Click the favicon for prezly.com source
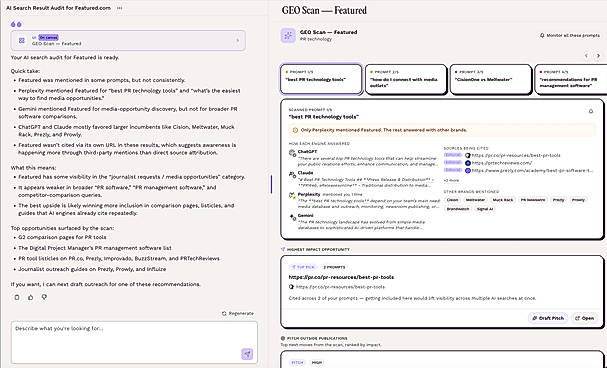Viewport: 607px width, 368px height. click(468, 170)
